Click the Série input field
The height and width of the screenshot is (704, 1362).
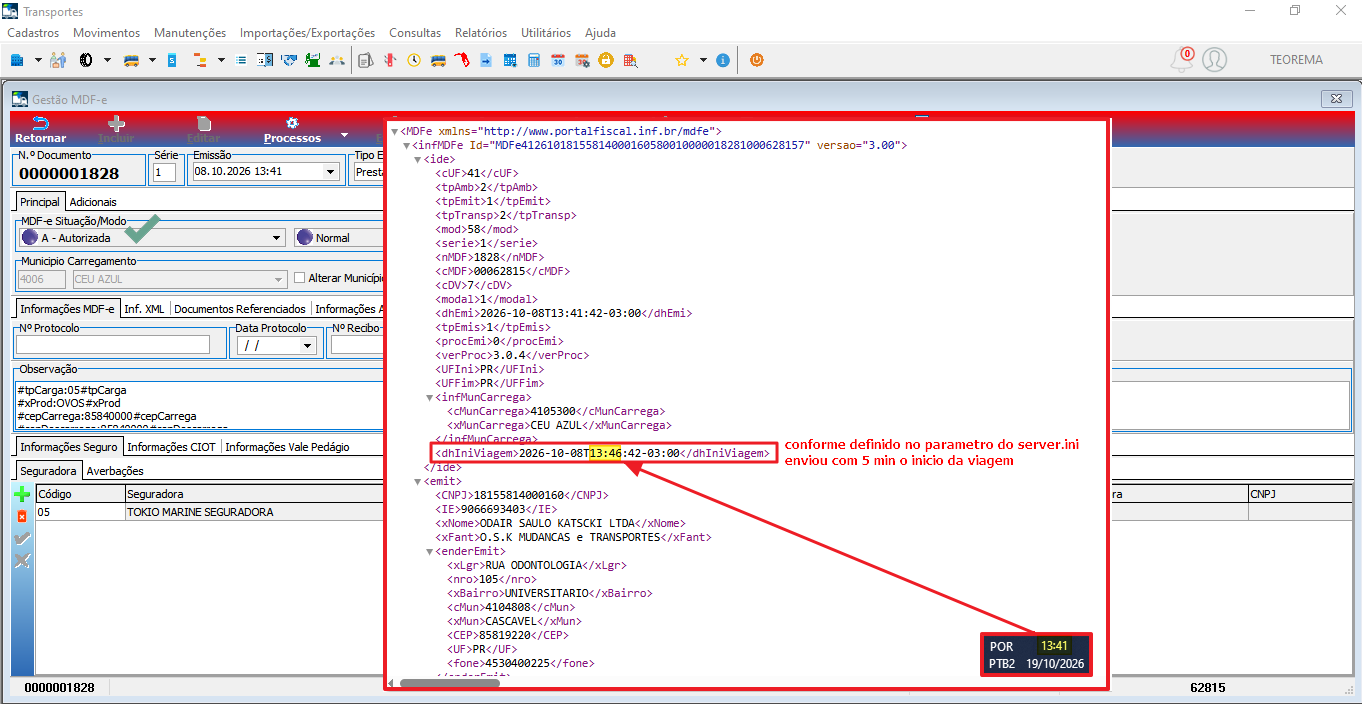coord(165,172)
